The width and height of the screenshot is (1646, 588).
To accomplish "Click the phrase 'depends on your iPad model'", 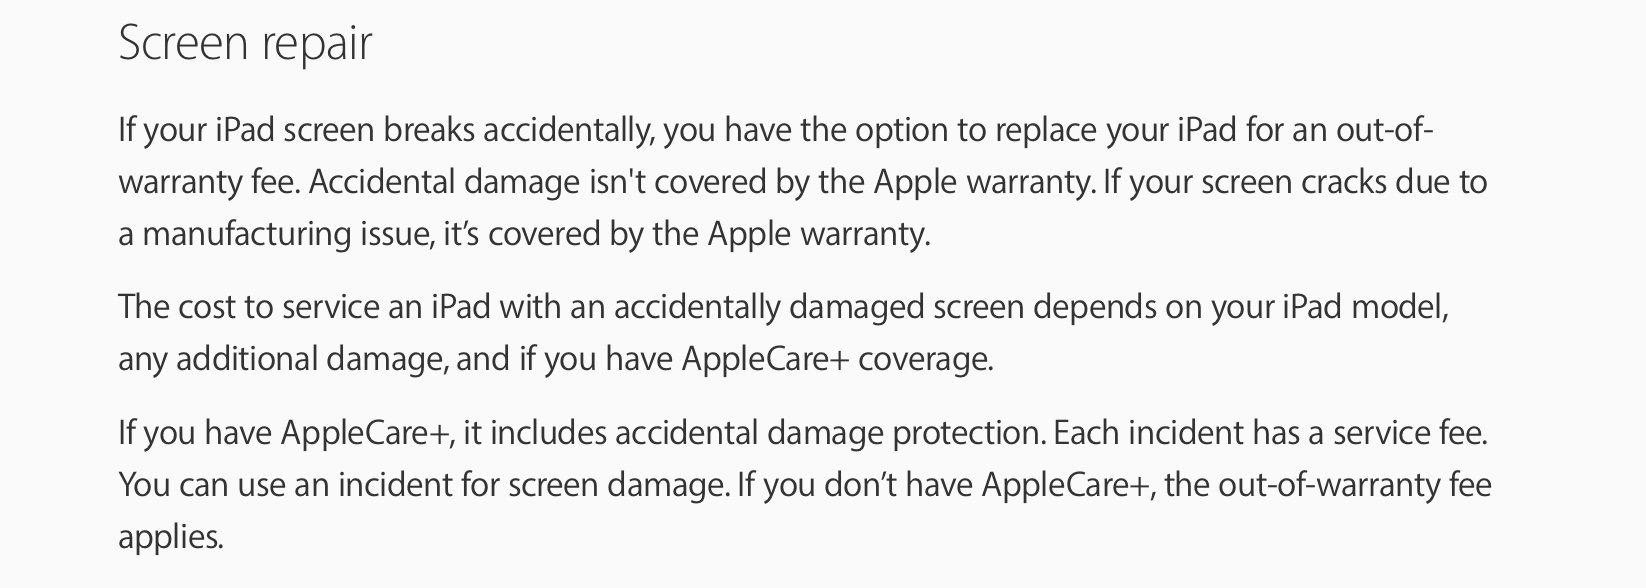I will coord(1241,306).
